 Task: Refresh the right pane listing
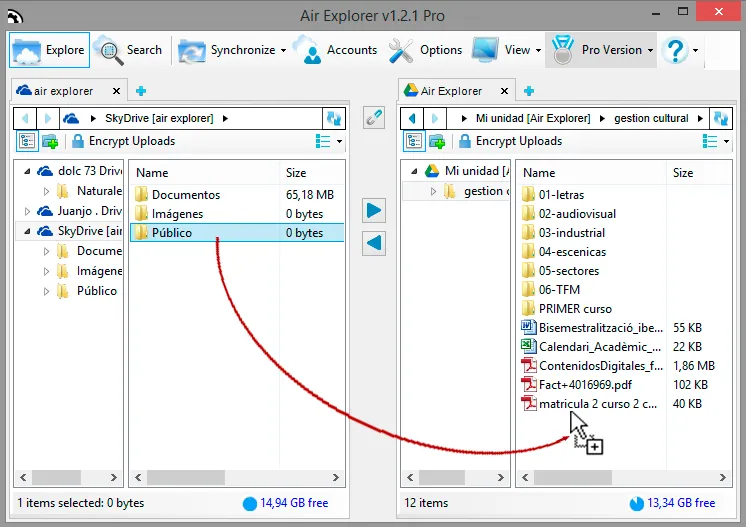[721, 118]
